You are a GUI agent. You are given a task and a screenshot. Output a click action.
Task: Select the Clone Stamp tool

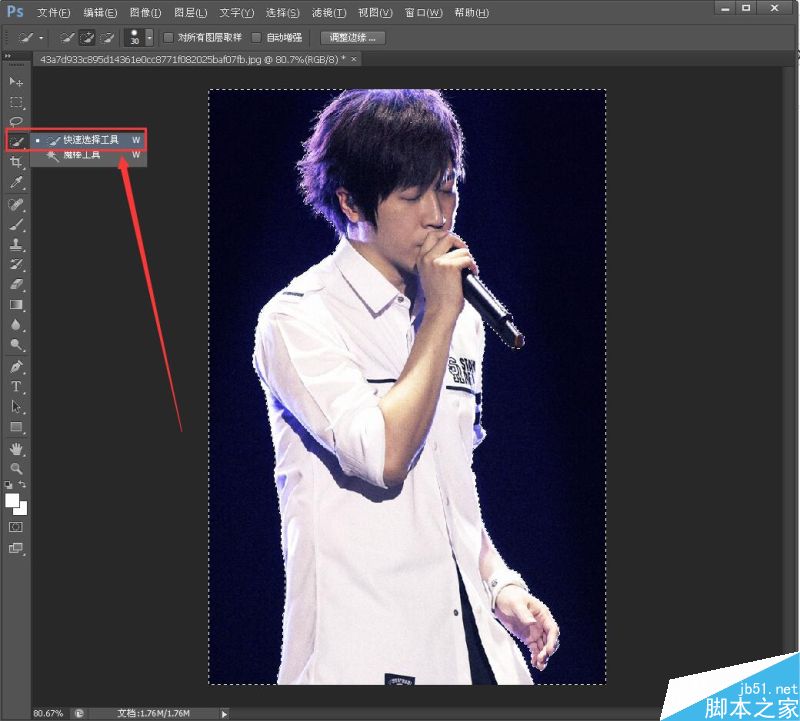pos(16,244)
